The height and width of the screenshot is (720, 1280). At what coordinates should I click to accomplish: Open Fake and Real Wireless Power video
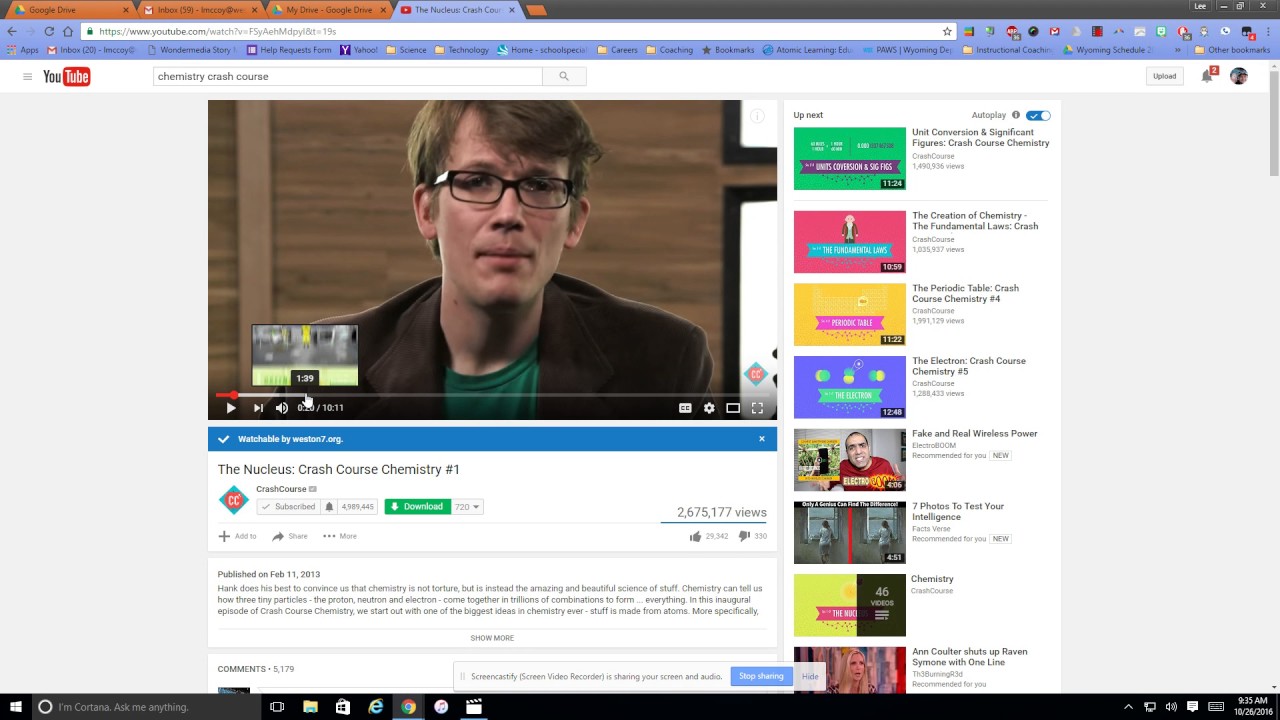[x=975, y=434]
